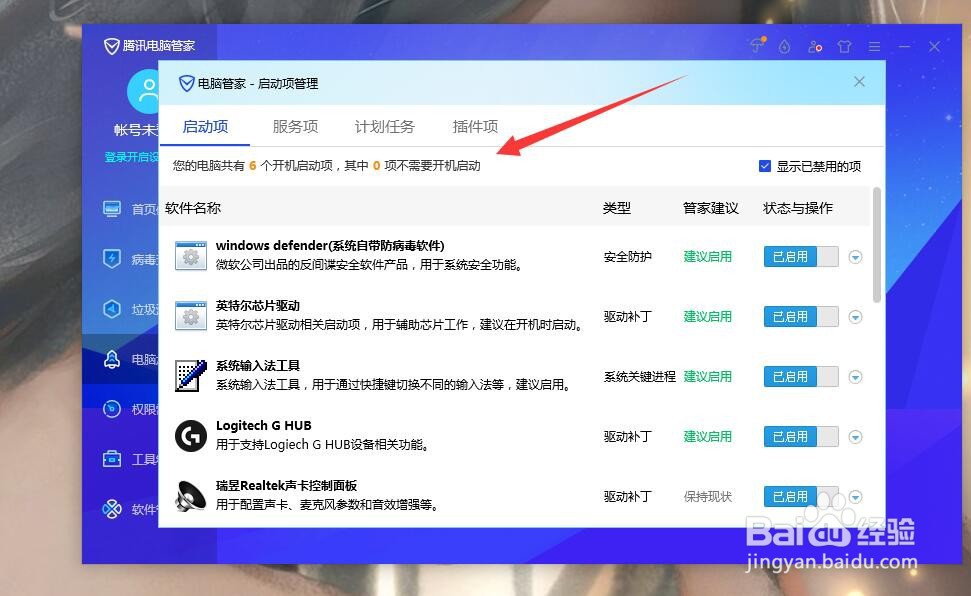Open the account avatar icon
The image size is (971, 596).
click(x=143, y=91)
